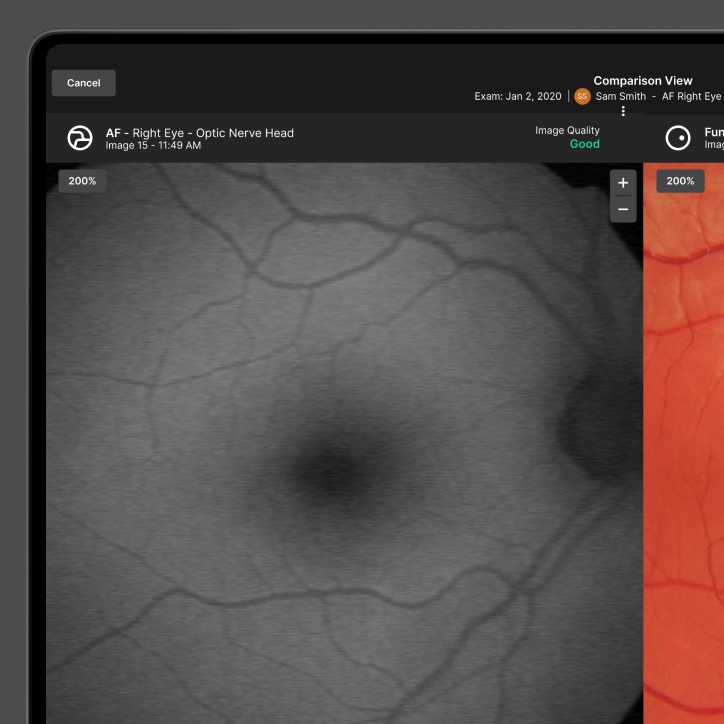Click 'AF Right Eye' in the header
This screenshot has width=724, height=724.
coord(691,97)
